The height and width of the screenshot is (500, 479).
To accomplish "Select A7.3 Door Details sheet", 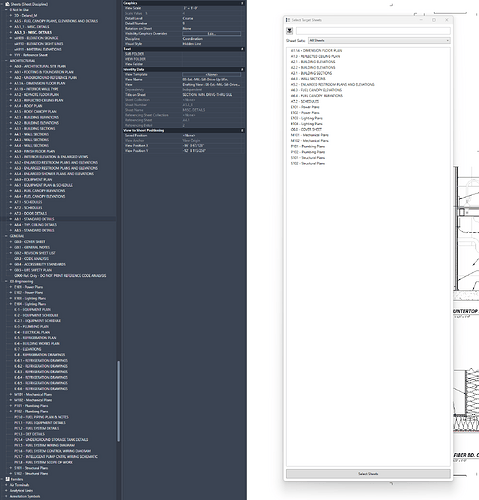I will (30, 213).
